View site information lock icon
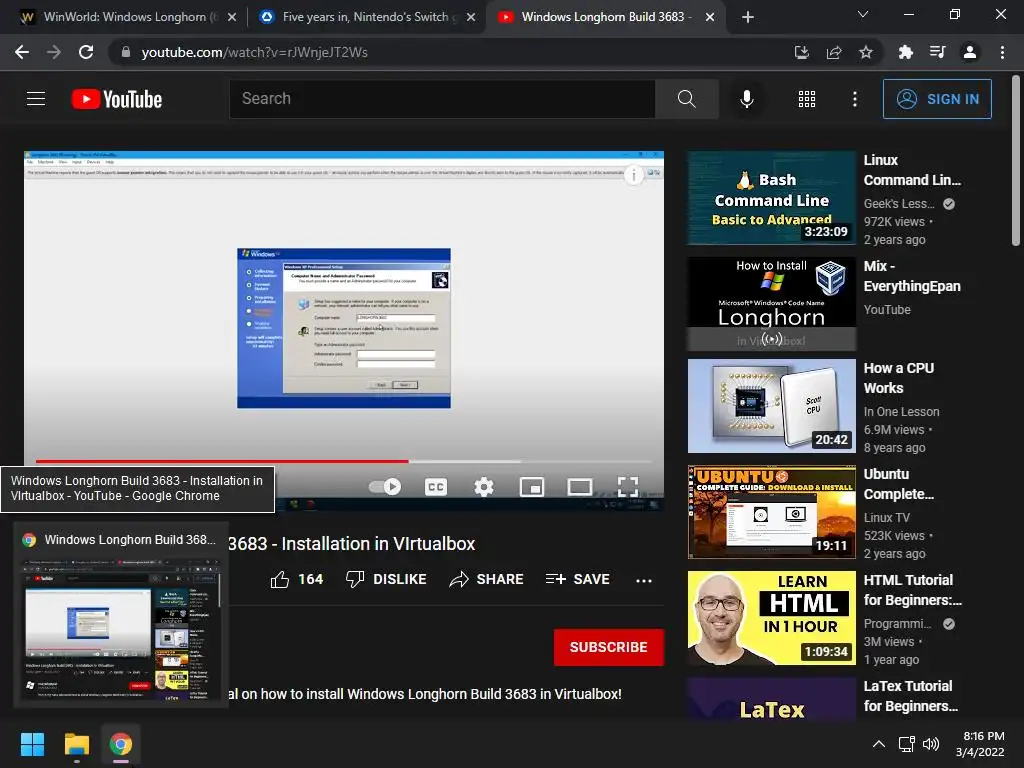Screen dimensions: 1024x768 [x=125, y=52]
